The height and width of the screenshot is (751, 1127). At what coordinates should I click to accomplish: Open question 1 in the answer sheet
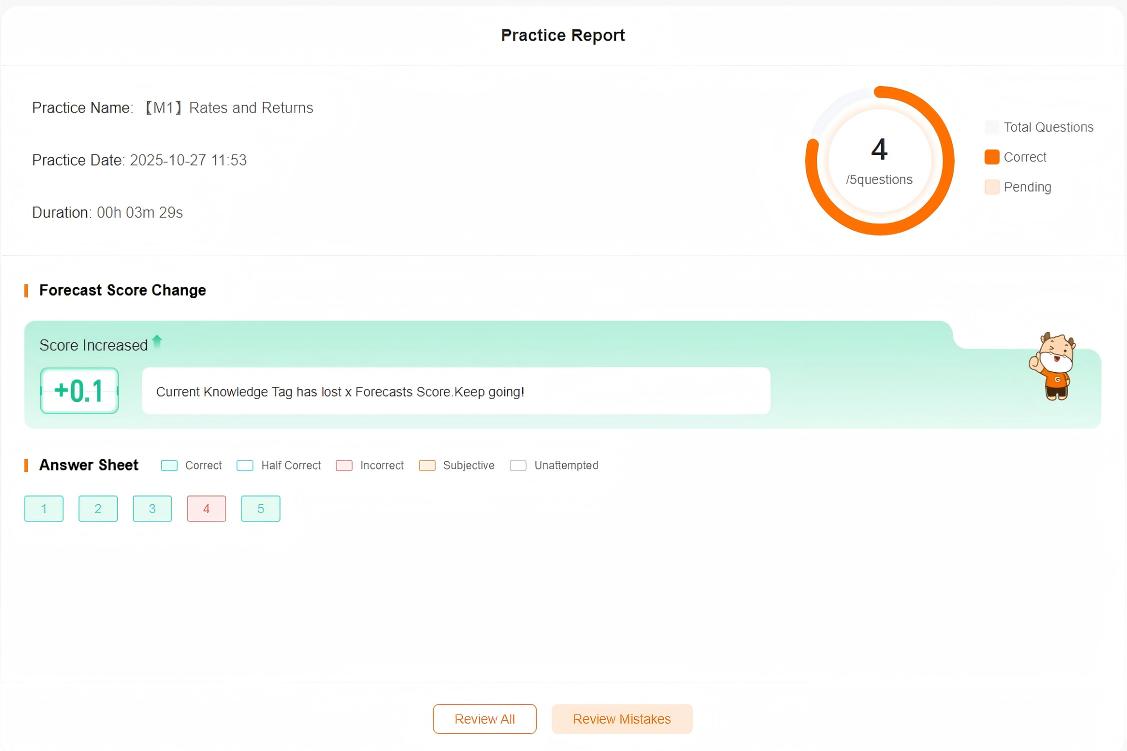(44, 509)
